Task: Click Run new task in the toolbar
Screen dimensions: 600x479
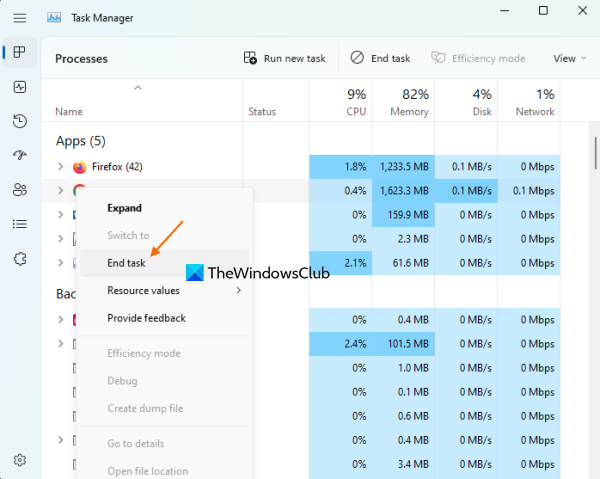Action: tap(285, 58)
